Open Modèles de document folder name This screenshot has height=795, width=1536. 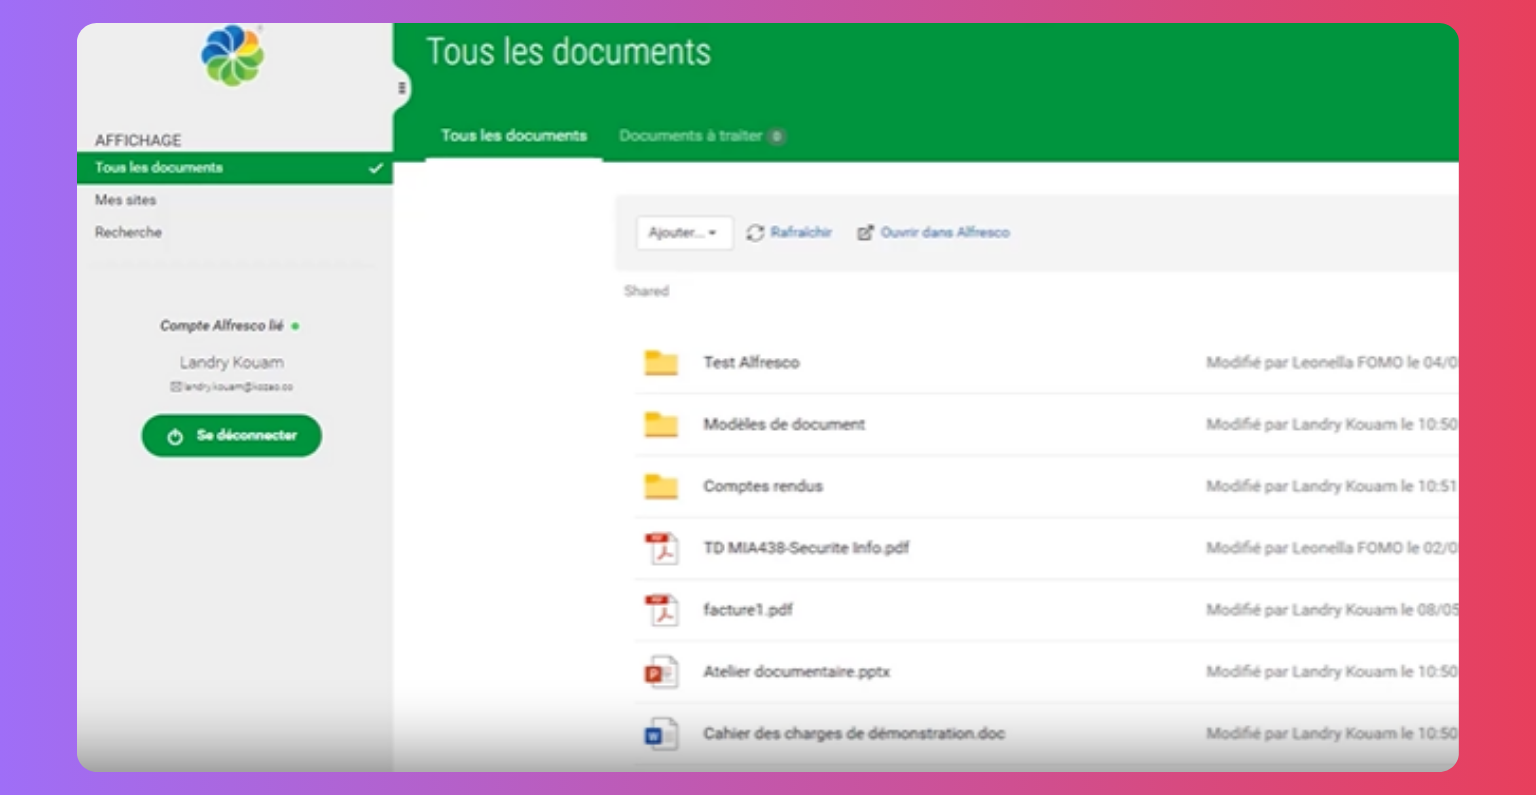pos(784,425)
